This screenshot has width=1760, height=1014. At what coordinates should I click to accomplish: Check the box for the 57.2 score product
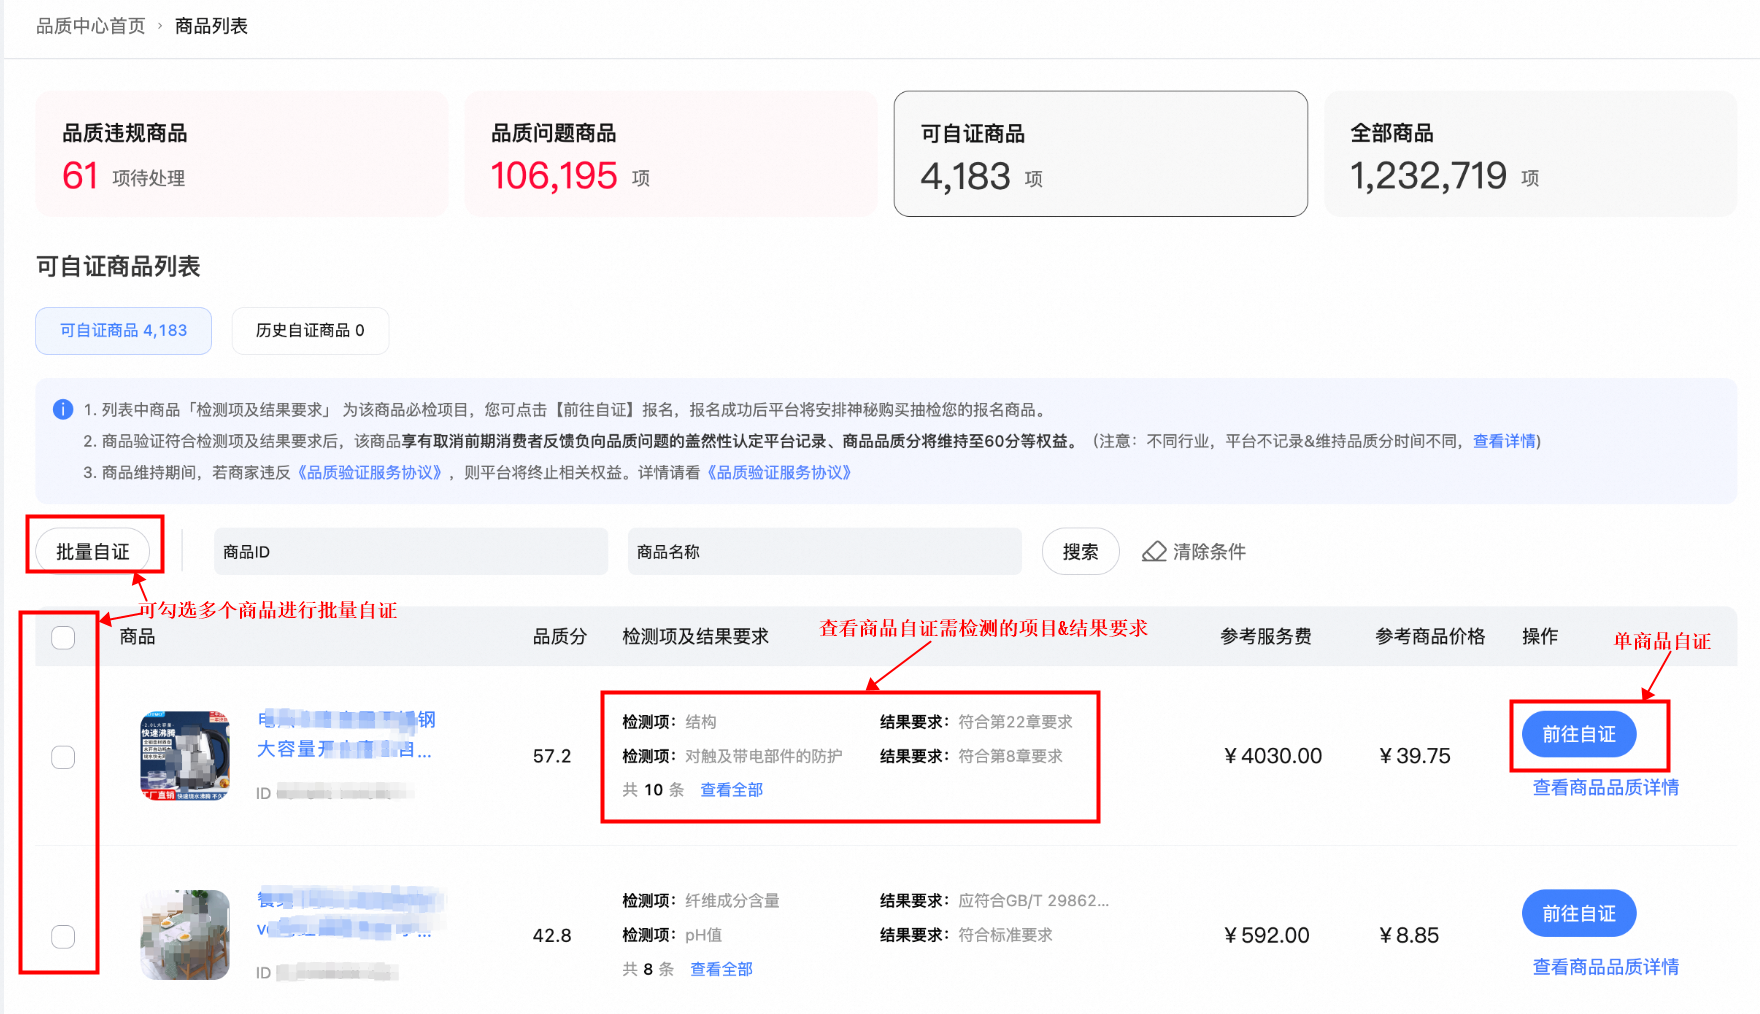coord(63,757)
